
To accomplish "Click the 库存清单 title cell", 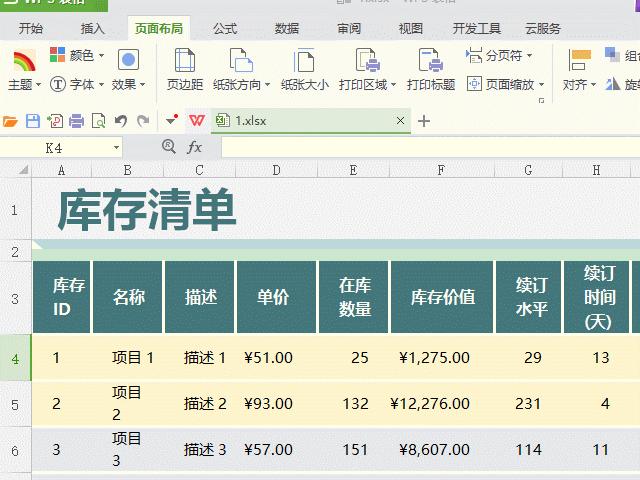I will click(147, 210).
